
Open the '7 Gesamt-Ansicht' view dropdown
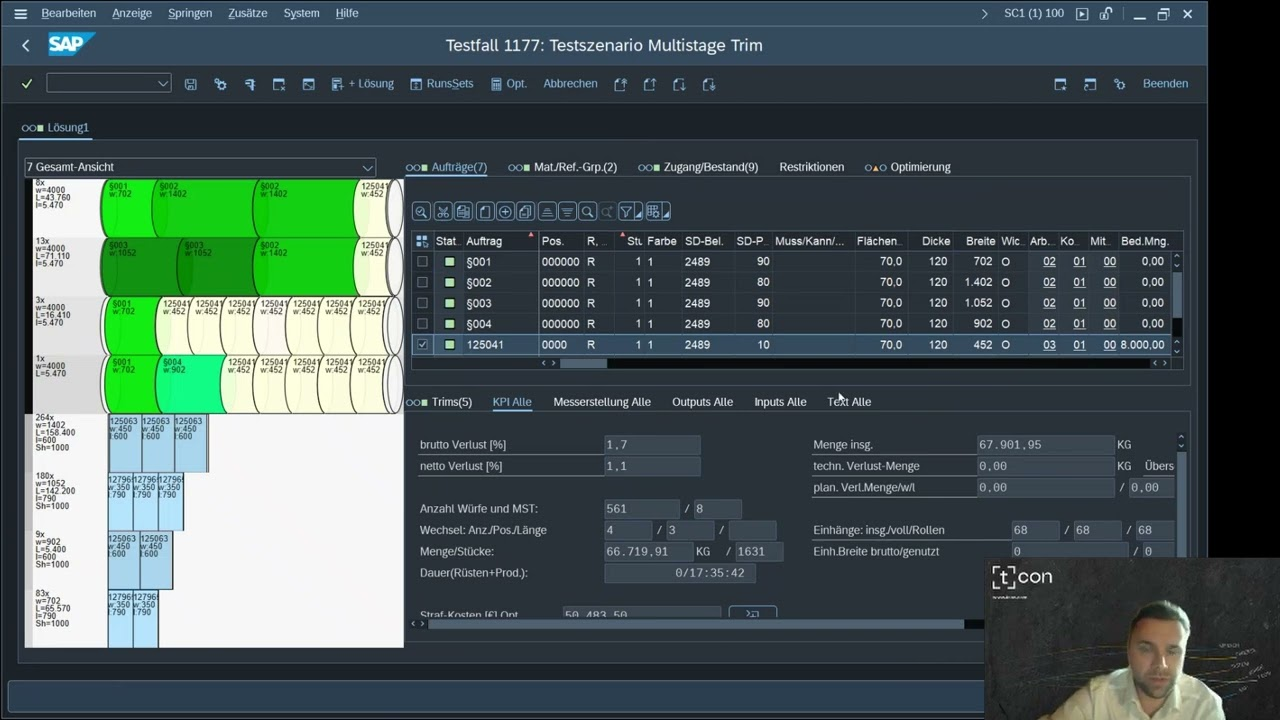367,167
